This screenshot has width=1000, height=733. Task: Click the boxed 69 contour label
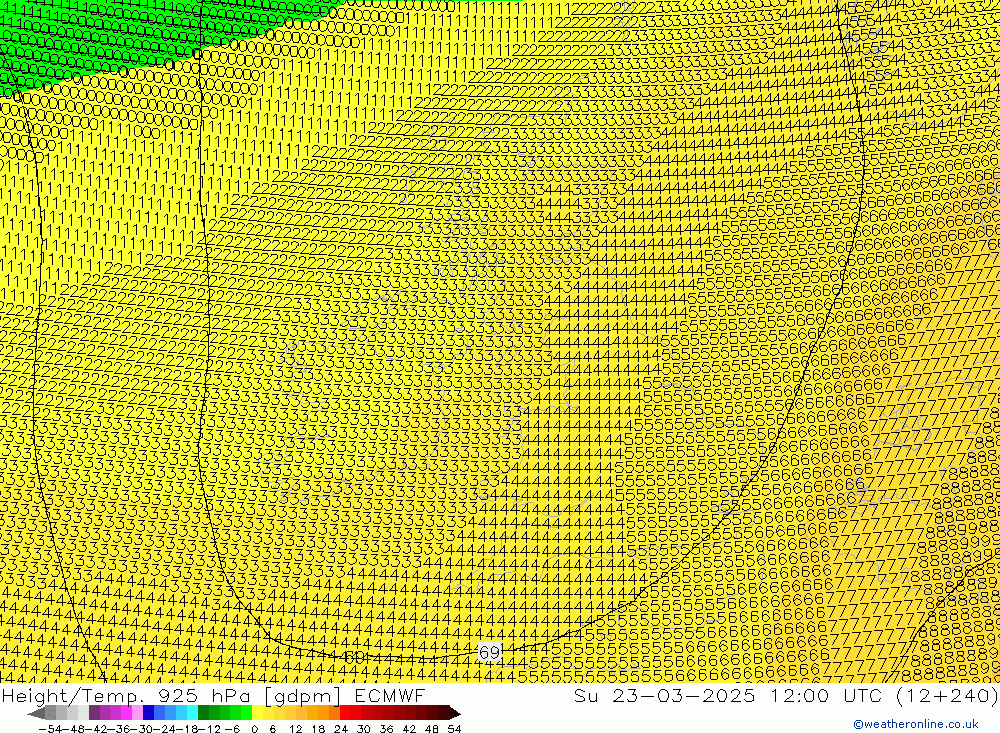pyautogui.click(x=489, y=652)
